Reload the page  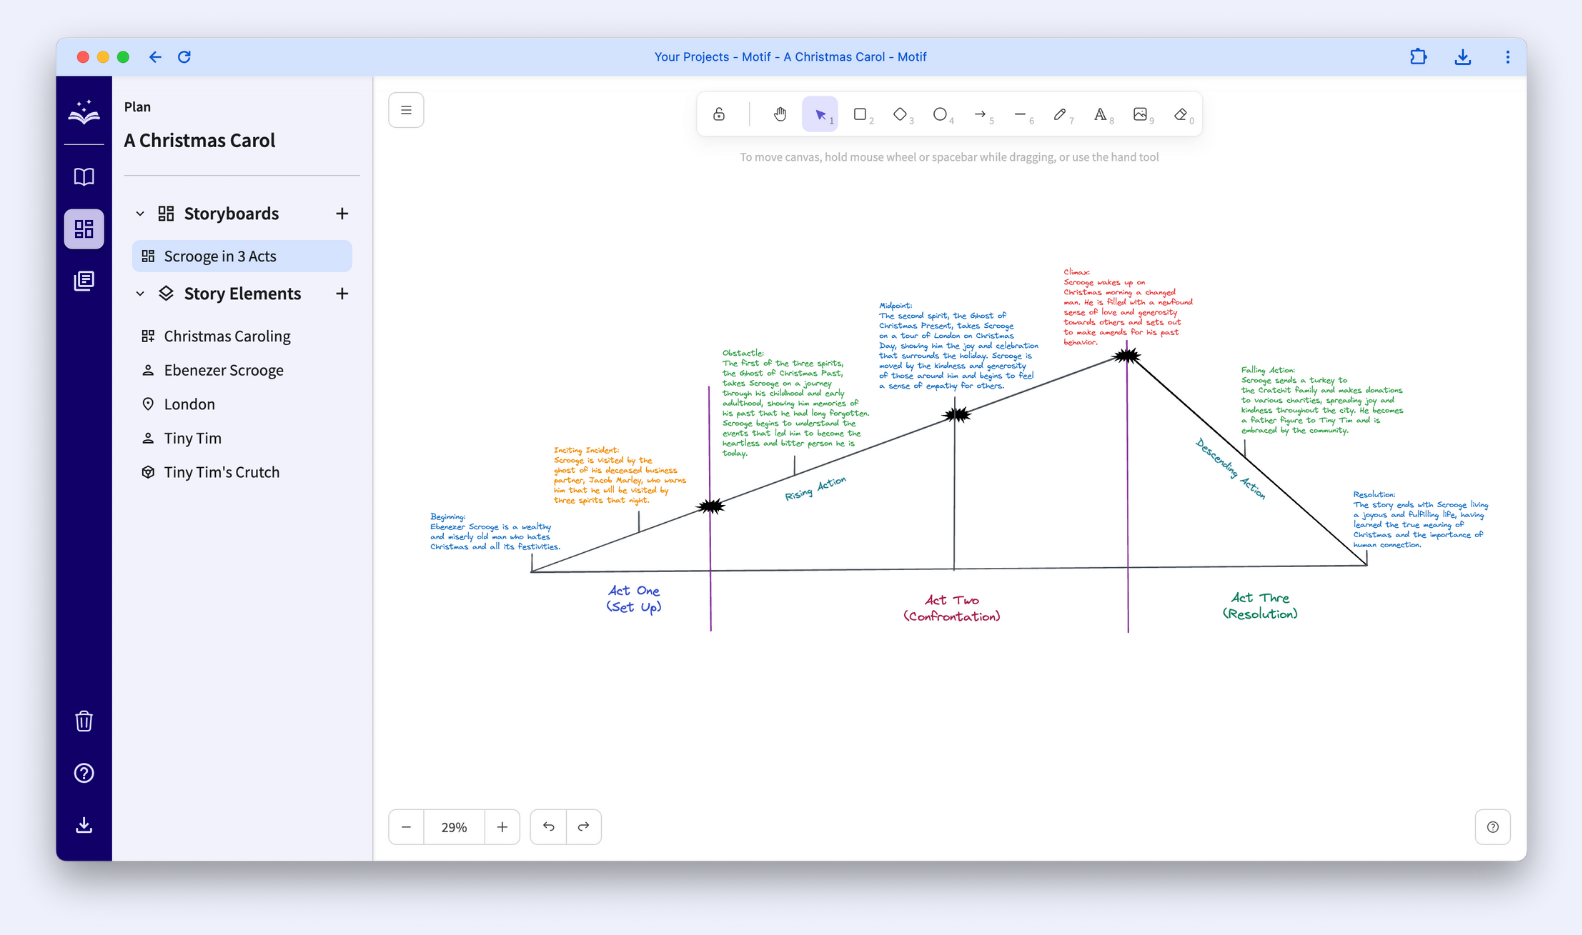(184, 57)
